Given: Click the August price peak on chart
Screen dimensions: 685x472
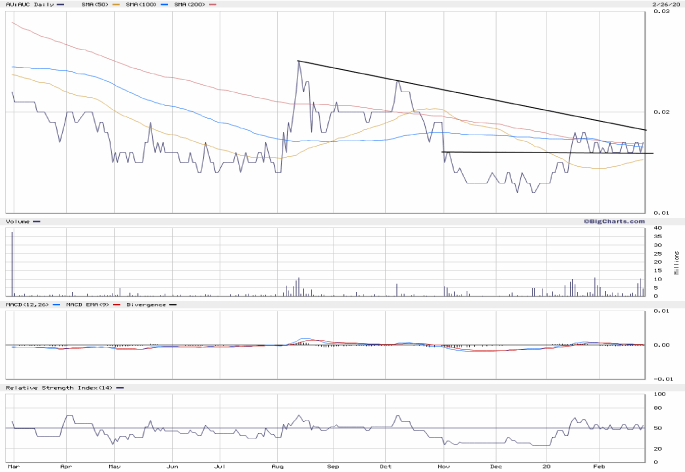Looking at the screenshot, I should pyautogui.click(x=299, y=62).
